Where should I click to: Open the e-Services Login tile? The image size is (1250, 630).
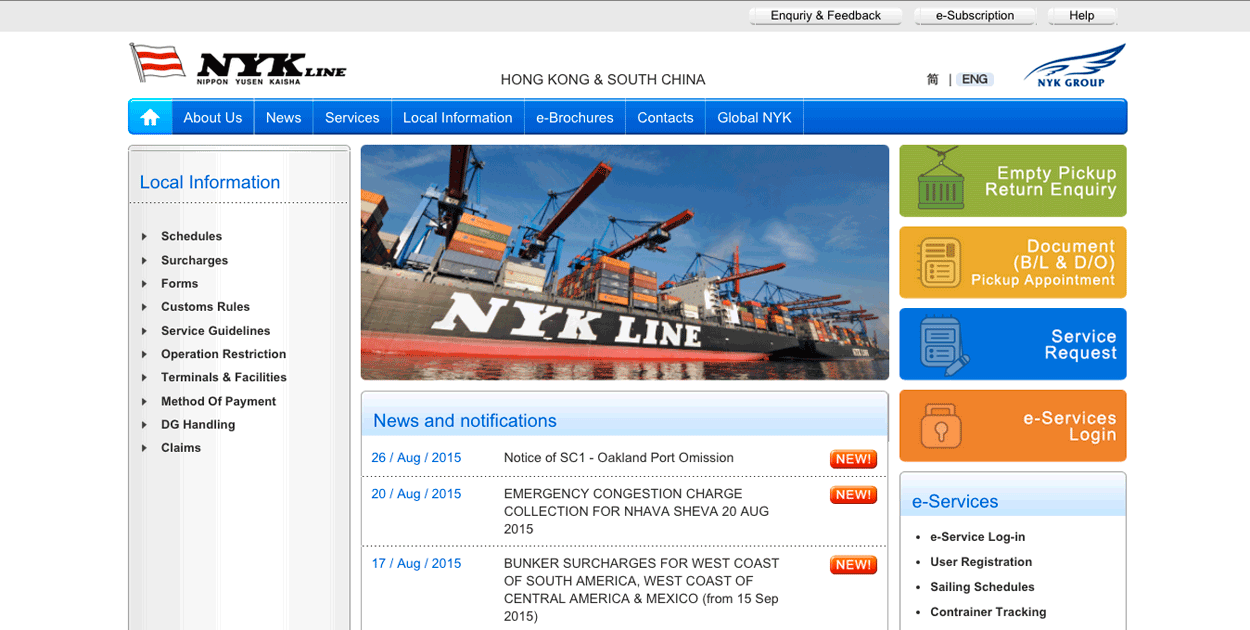pyautogui.click(x=1013, y=426)
